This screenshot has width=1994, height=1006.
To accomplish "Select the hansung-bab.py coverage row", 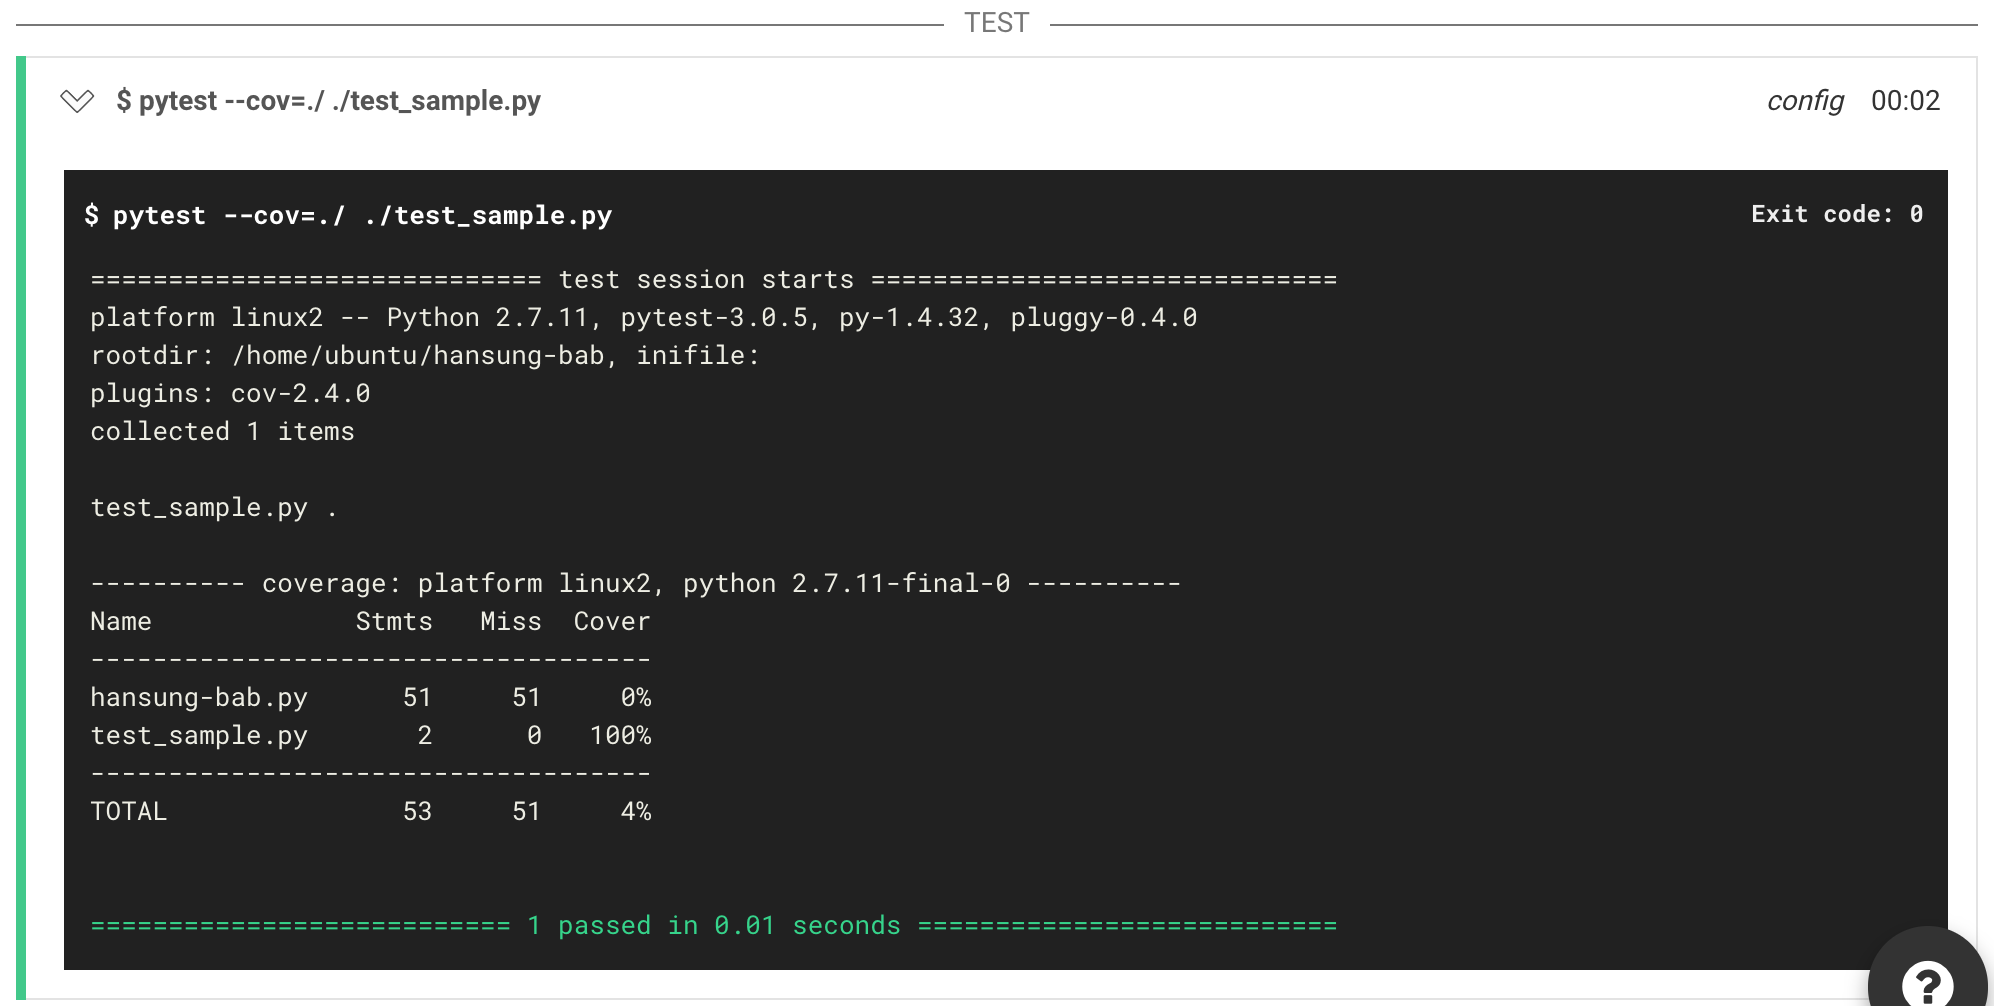I will pos(370,697).
